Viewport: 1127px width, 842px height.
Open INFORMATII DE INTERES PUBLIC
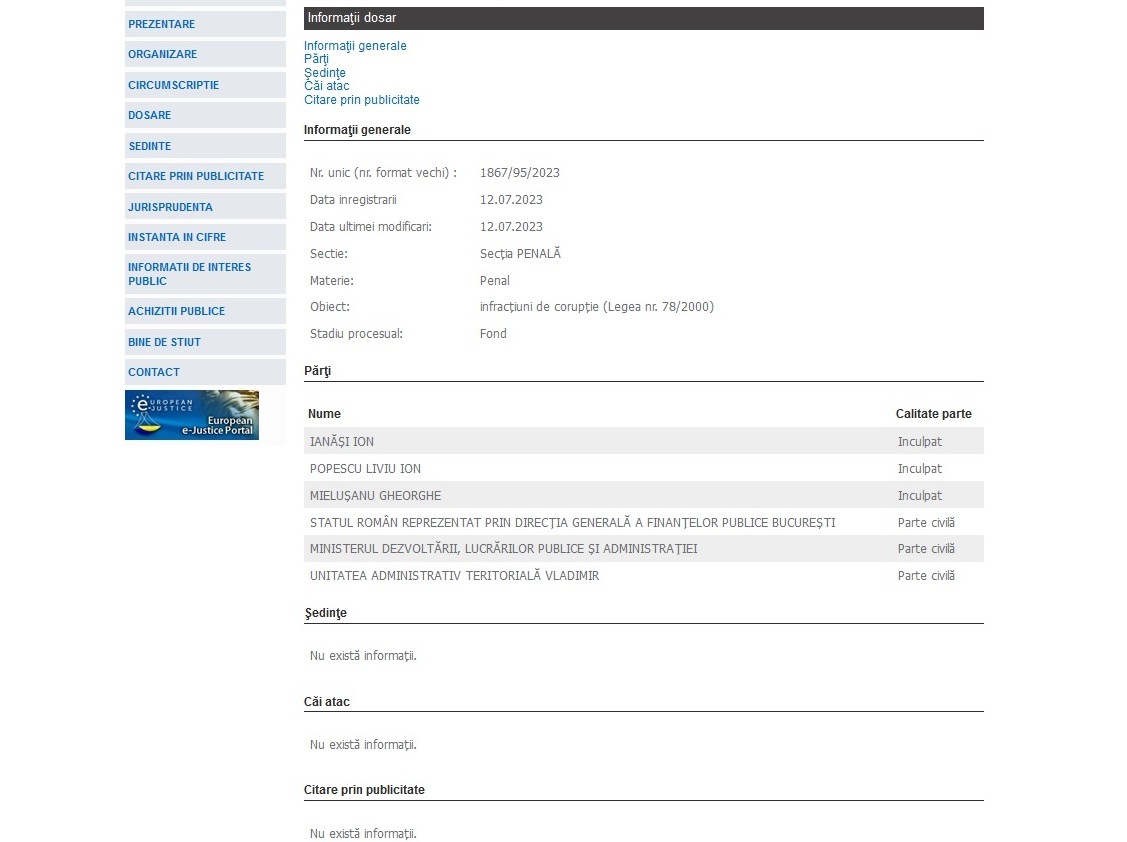(190, 274)
